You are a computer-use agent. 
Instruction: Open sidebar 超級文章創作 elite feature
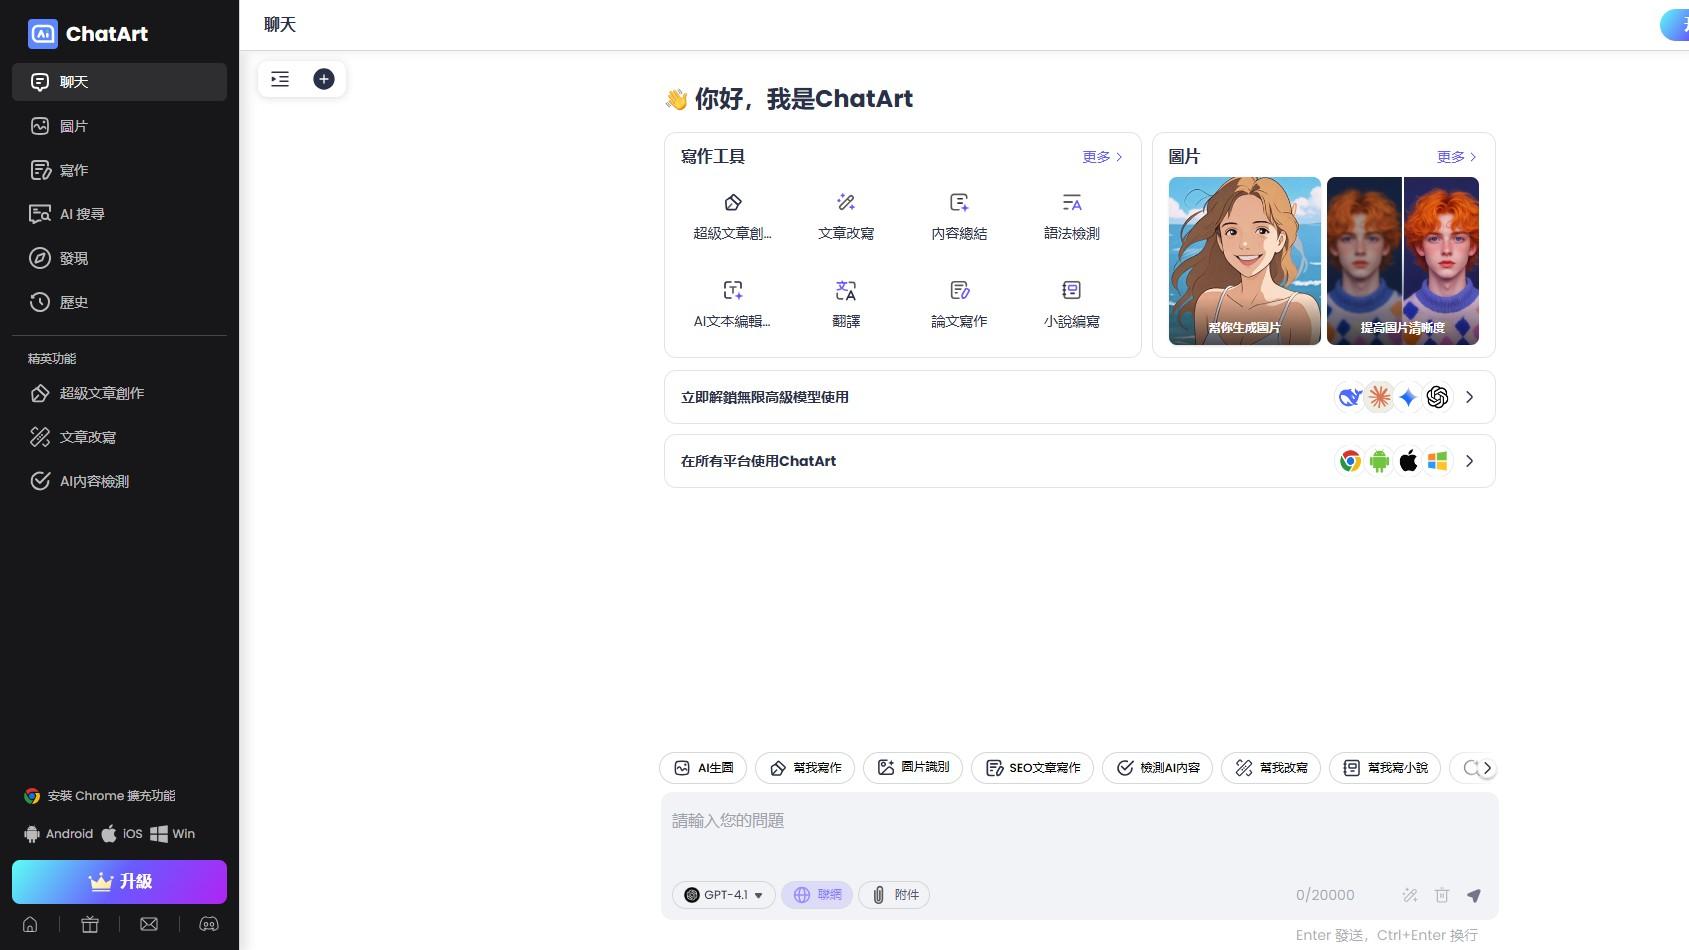click(119, 393)
